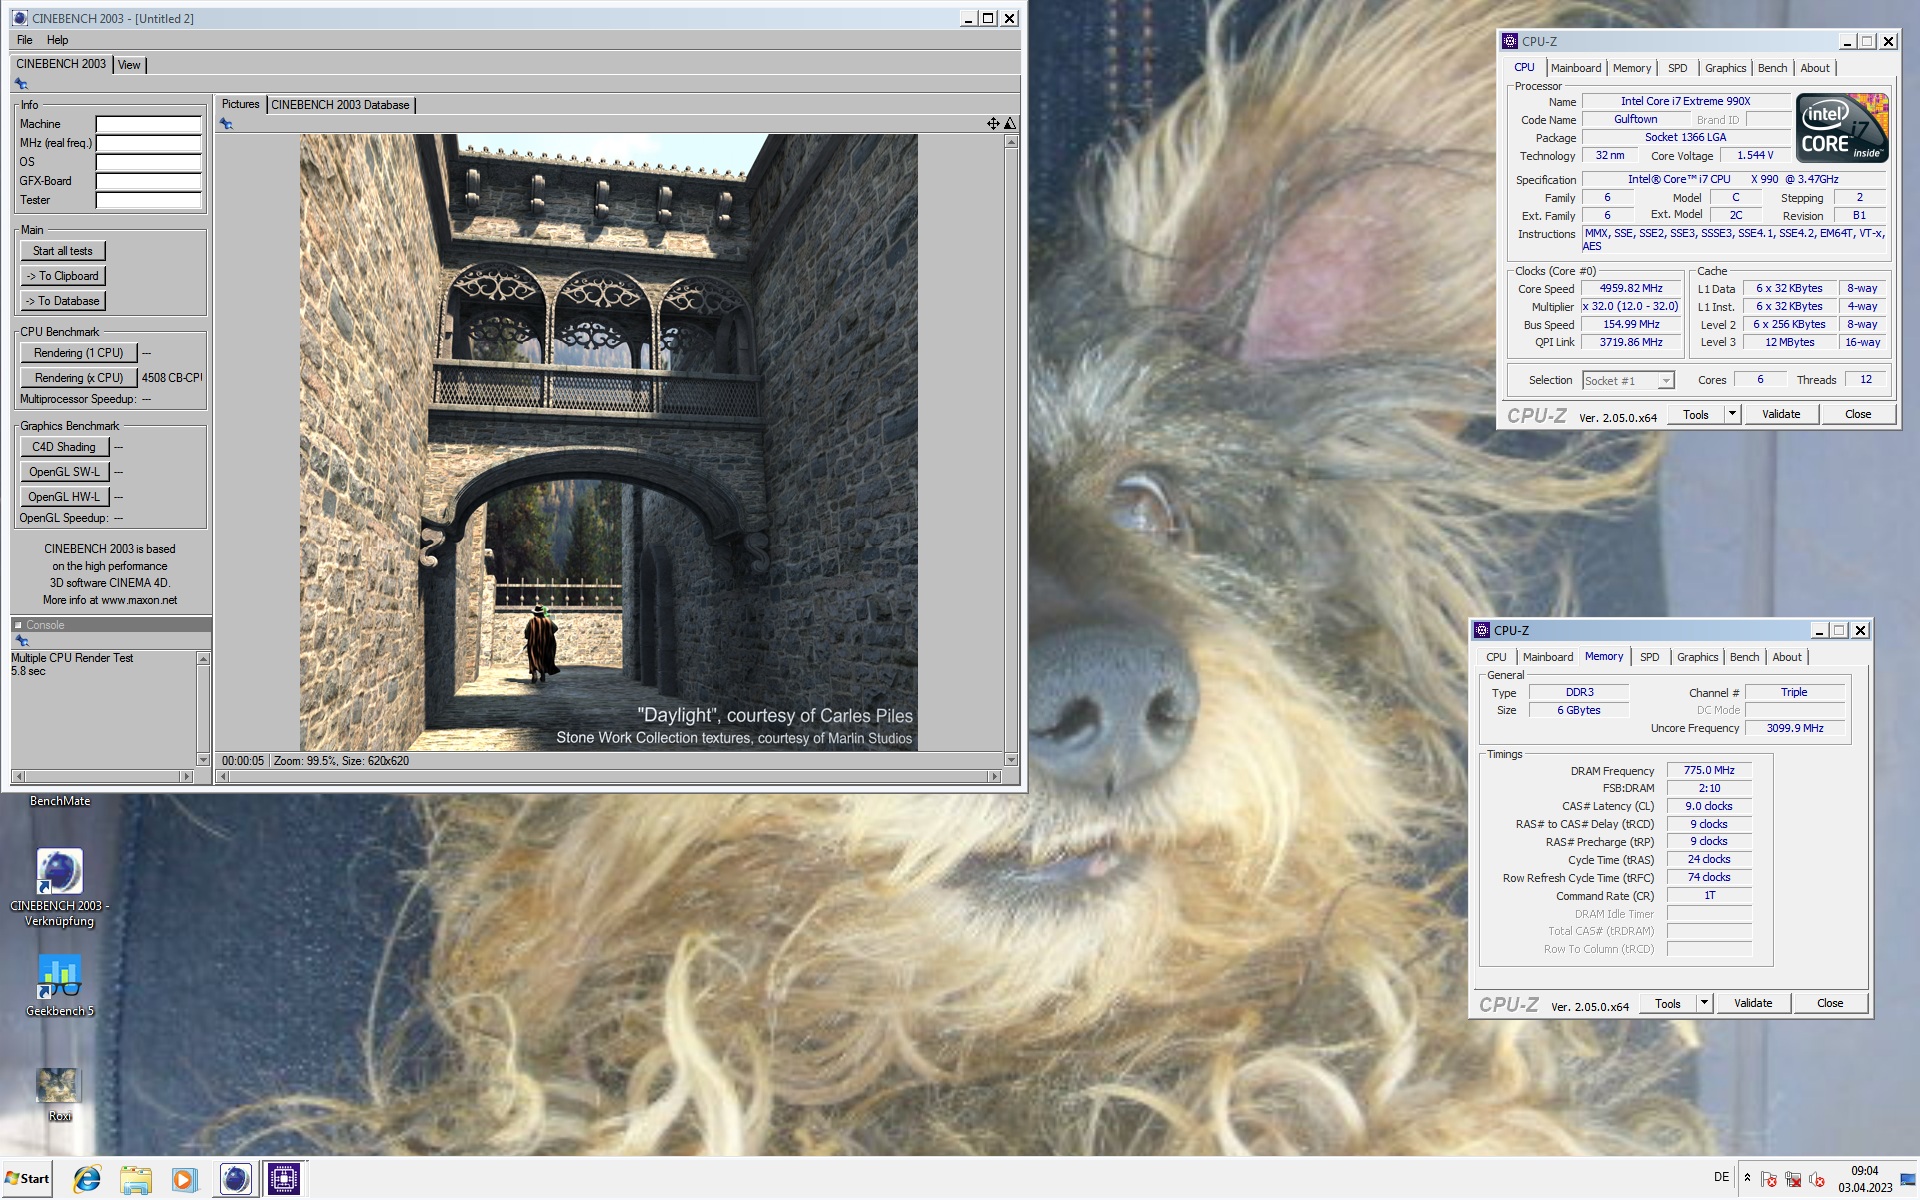Run Rendering (x CPU) benchmark
This screenshot has height=1200, width=1920.
click(x=78, y=378)
